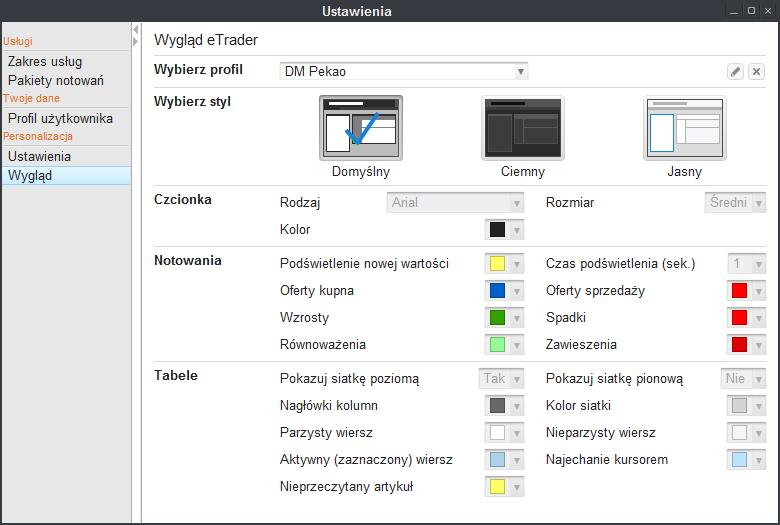
Task: Open Czas podświetlenia seconds dropdown
Action: point(746,264)
